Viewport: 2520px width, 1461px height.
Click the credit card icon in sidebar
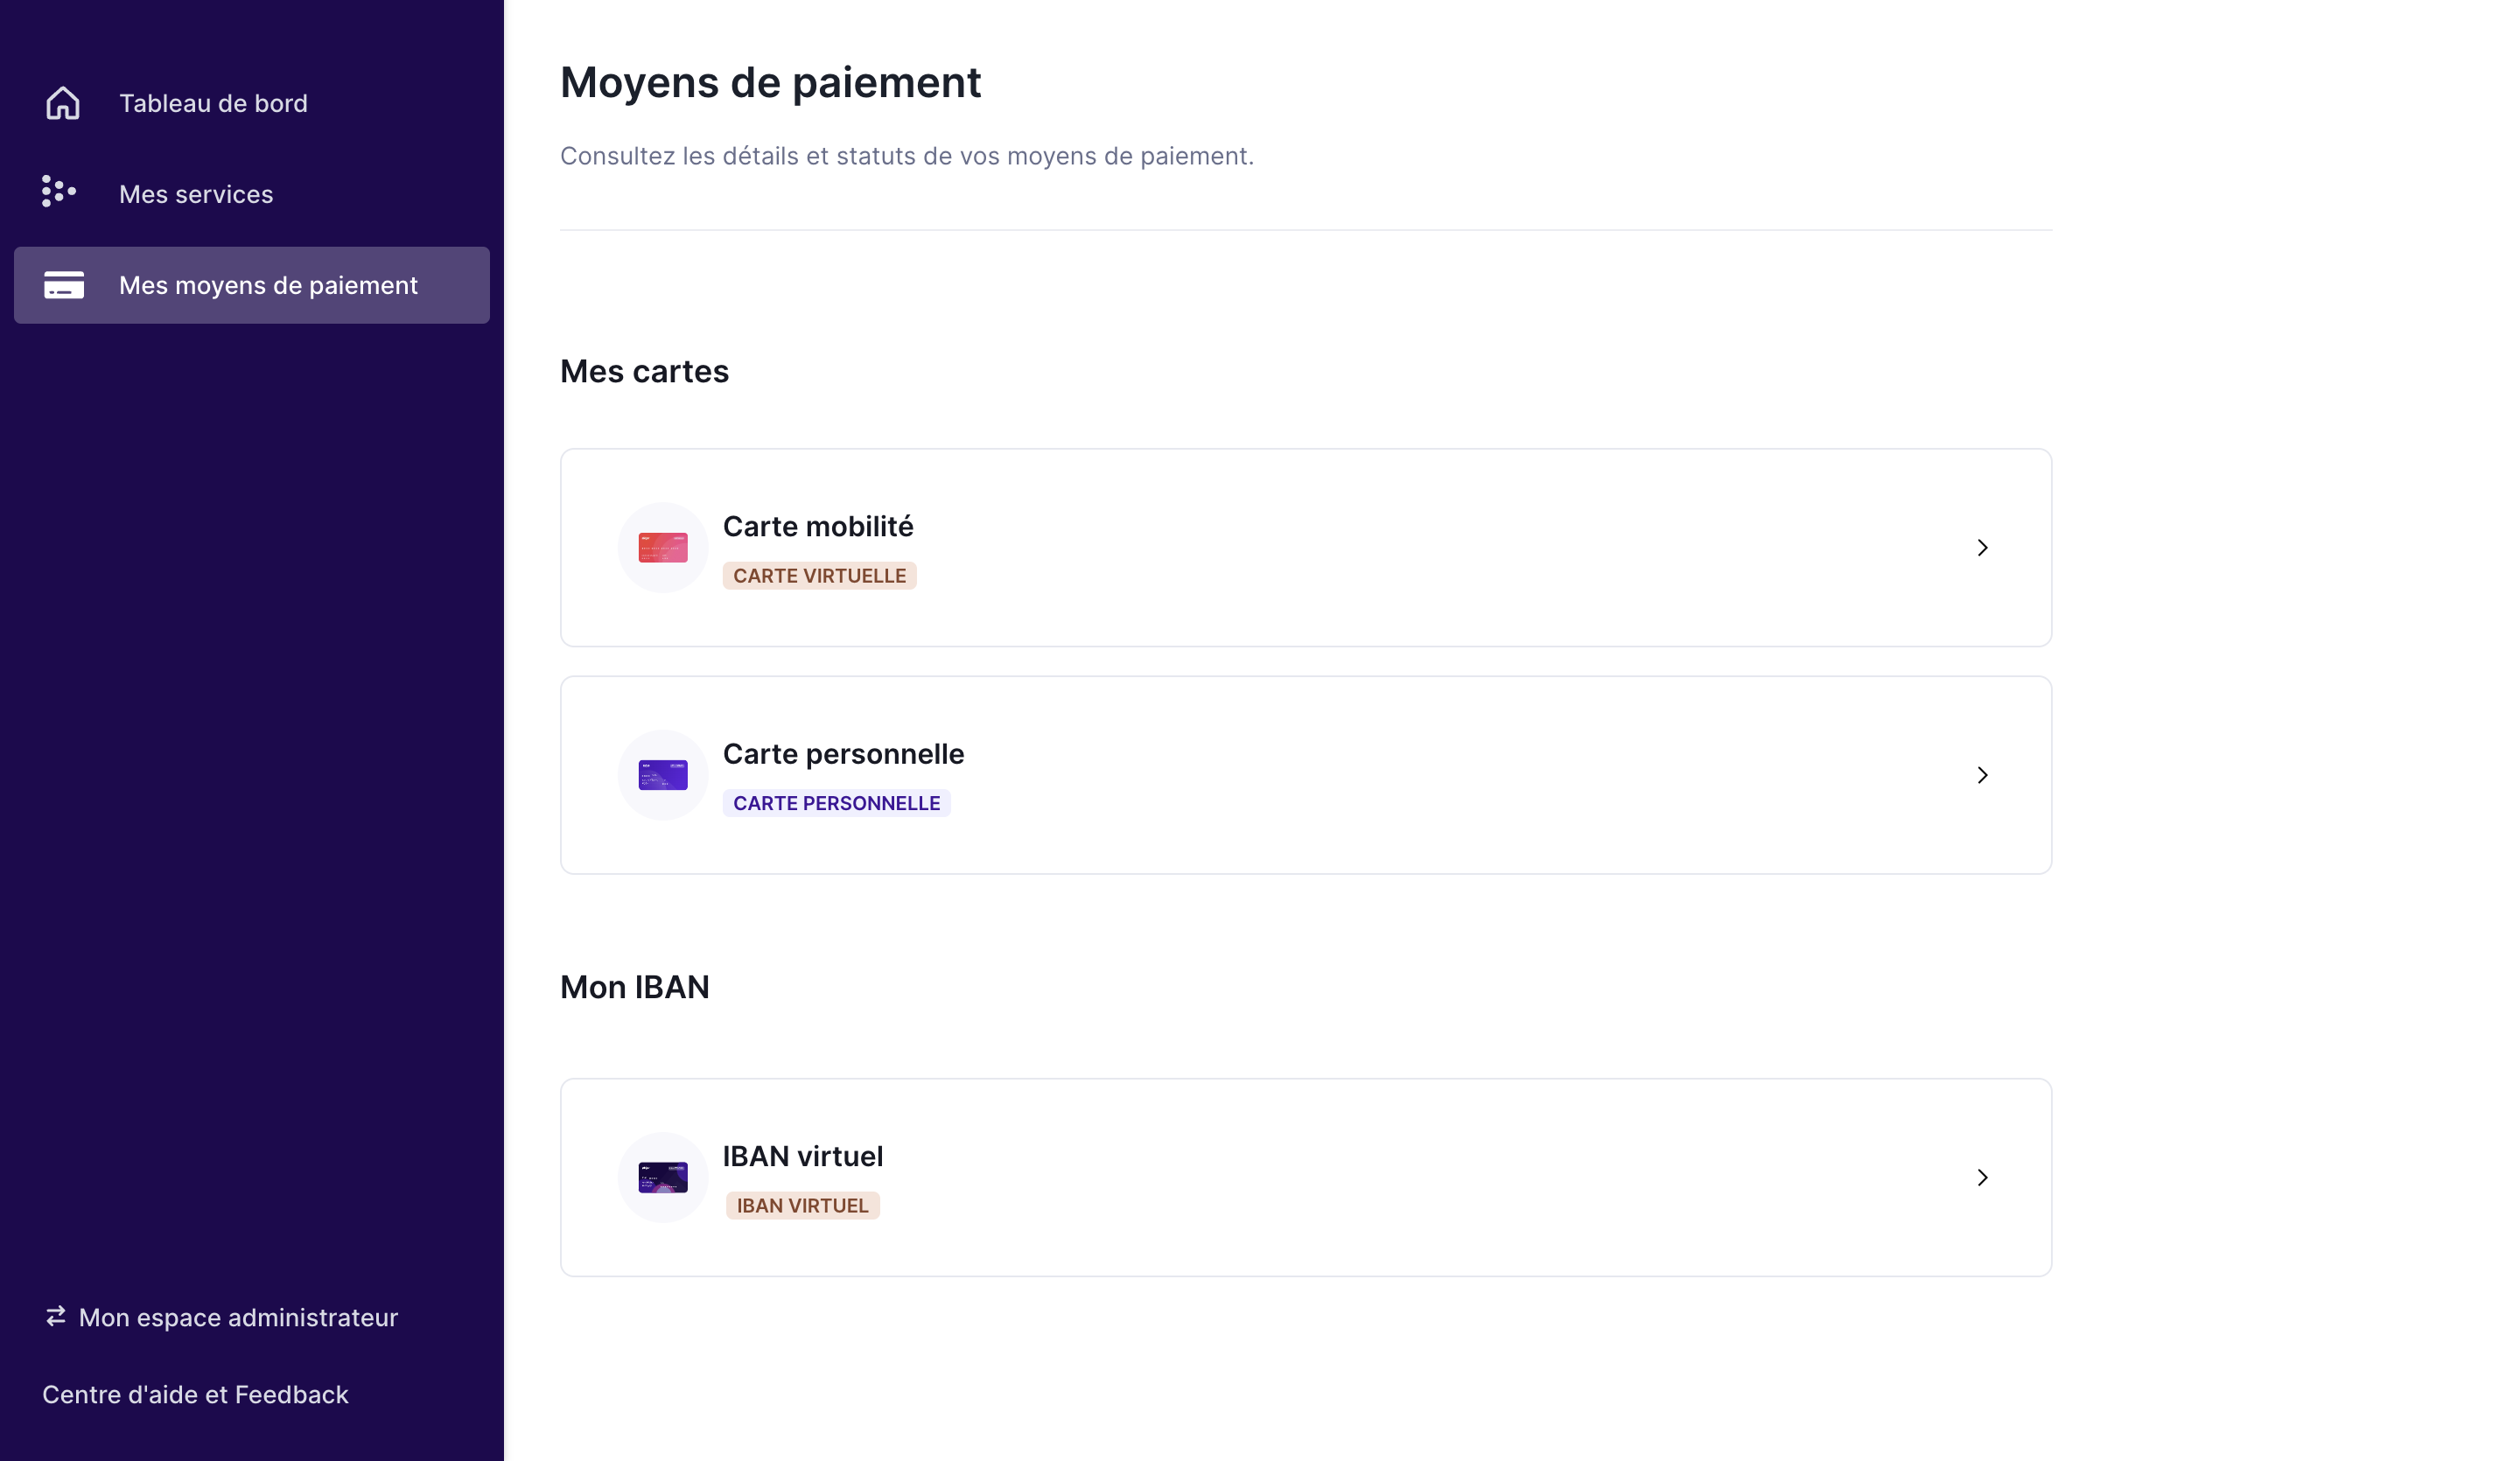[64, 285]
